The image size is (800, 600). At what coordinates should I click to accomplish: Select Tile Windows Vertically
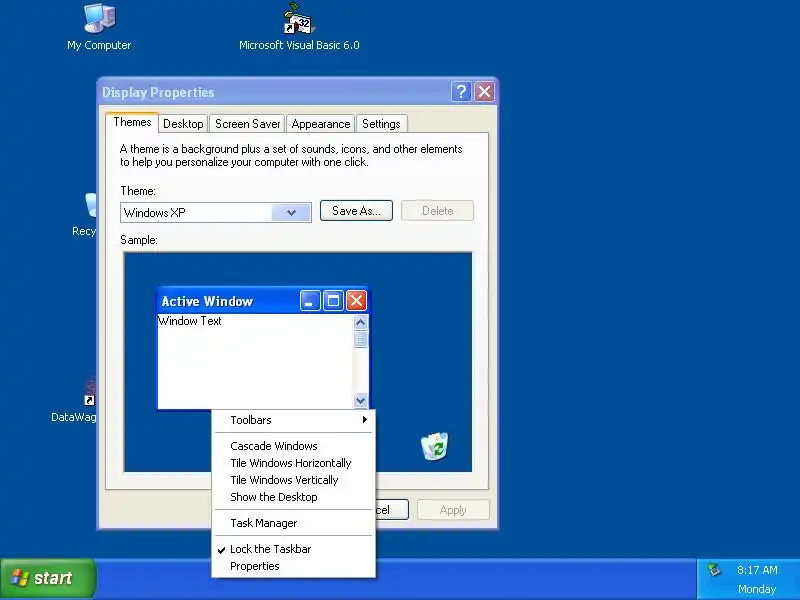(x=293, y=480)
